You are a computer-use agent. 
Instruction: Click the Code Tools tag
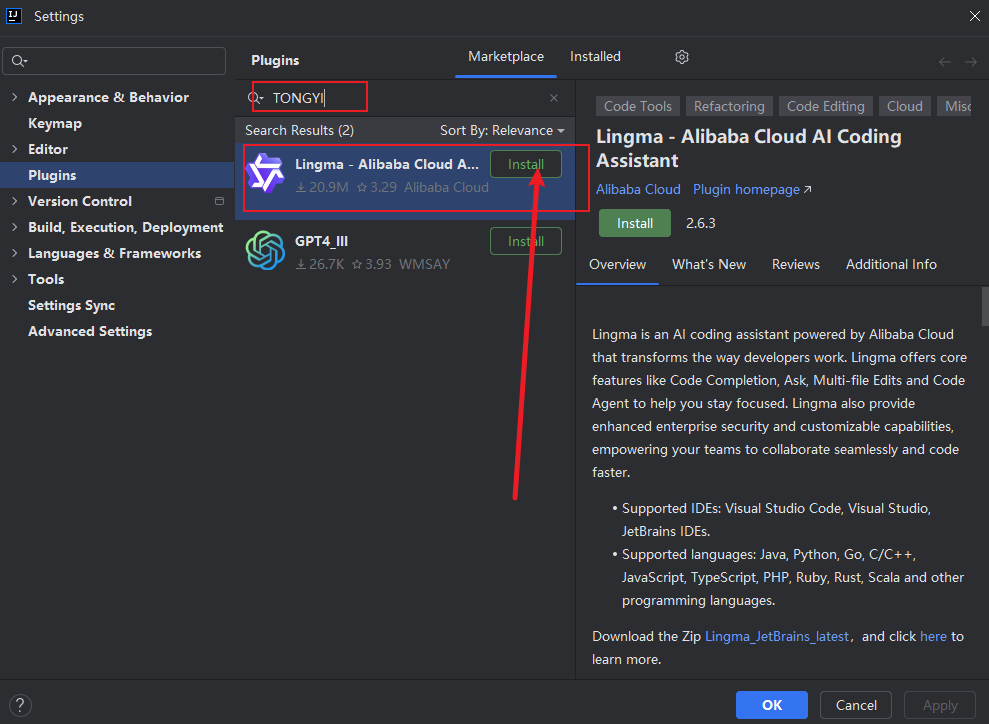(638, 106)
